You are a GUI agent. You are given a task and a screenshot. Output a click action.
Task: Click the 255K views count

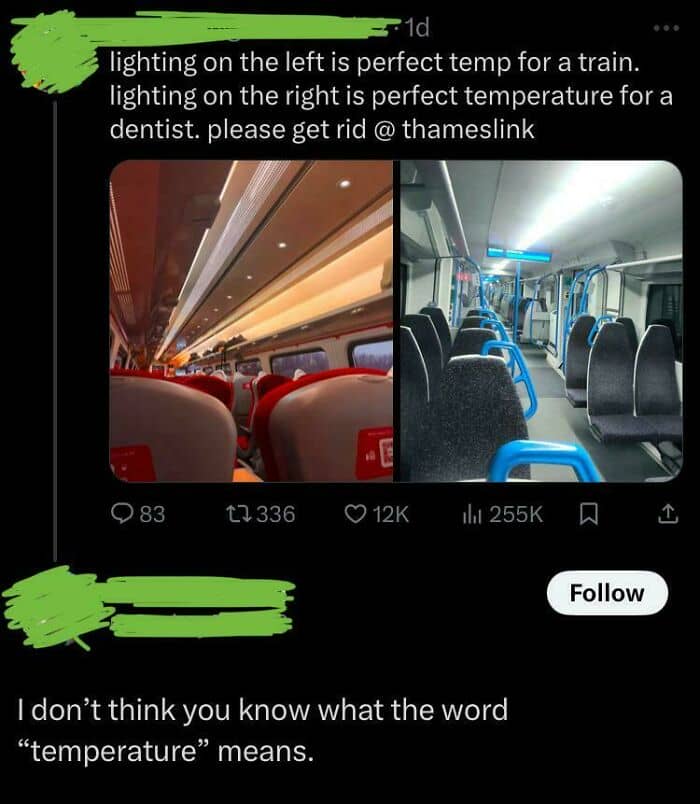516,514
